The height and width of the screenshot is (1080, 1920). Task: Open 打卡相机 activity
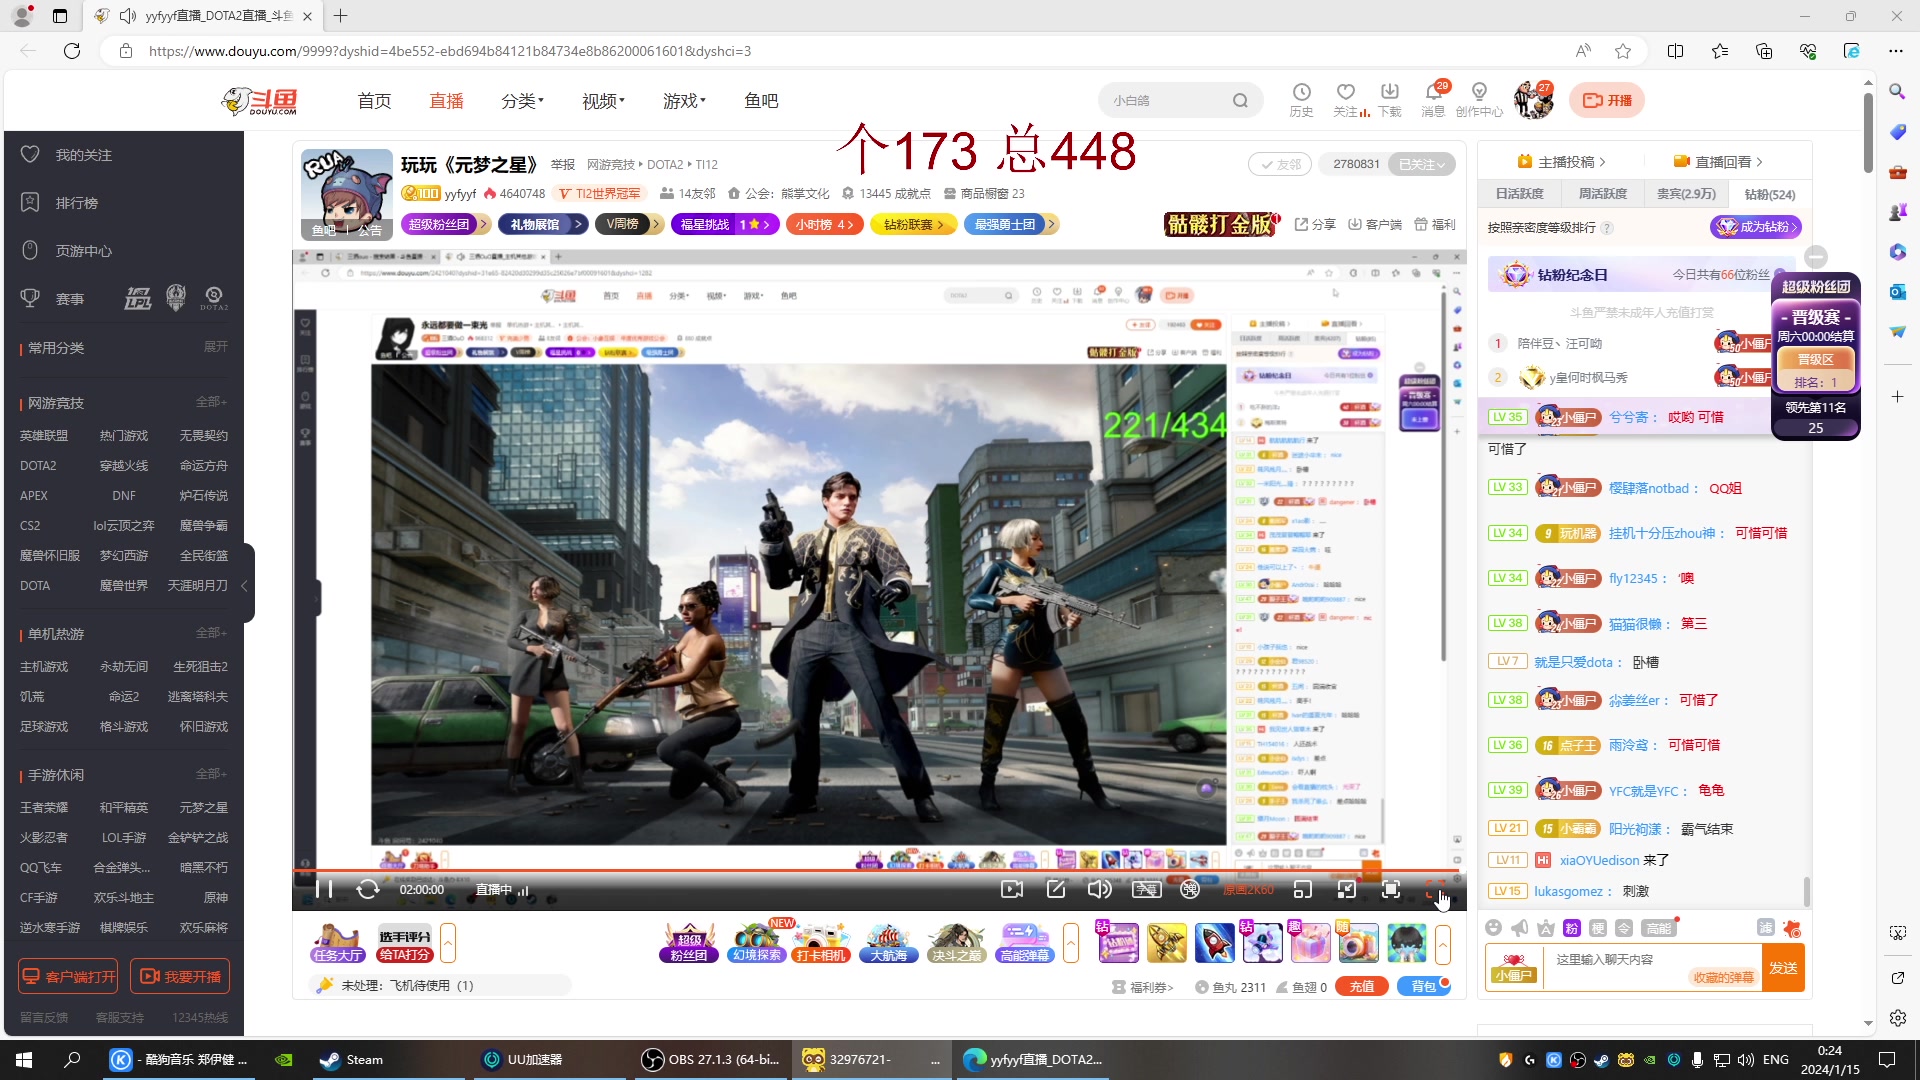pos(821,943)
